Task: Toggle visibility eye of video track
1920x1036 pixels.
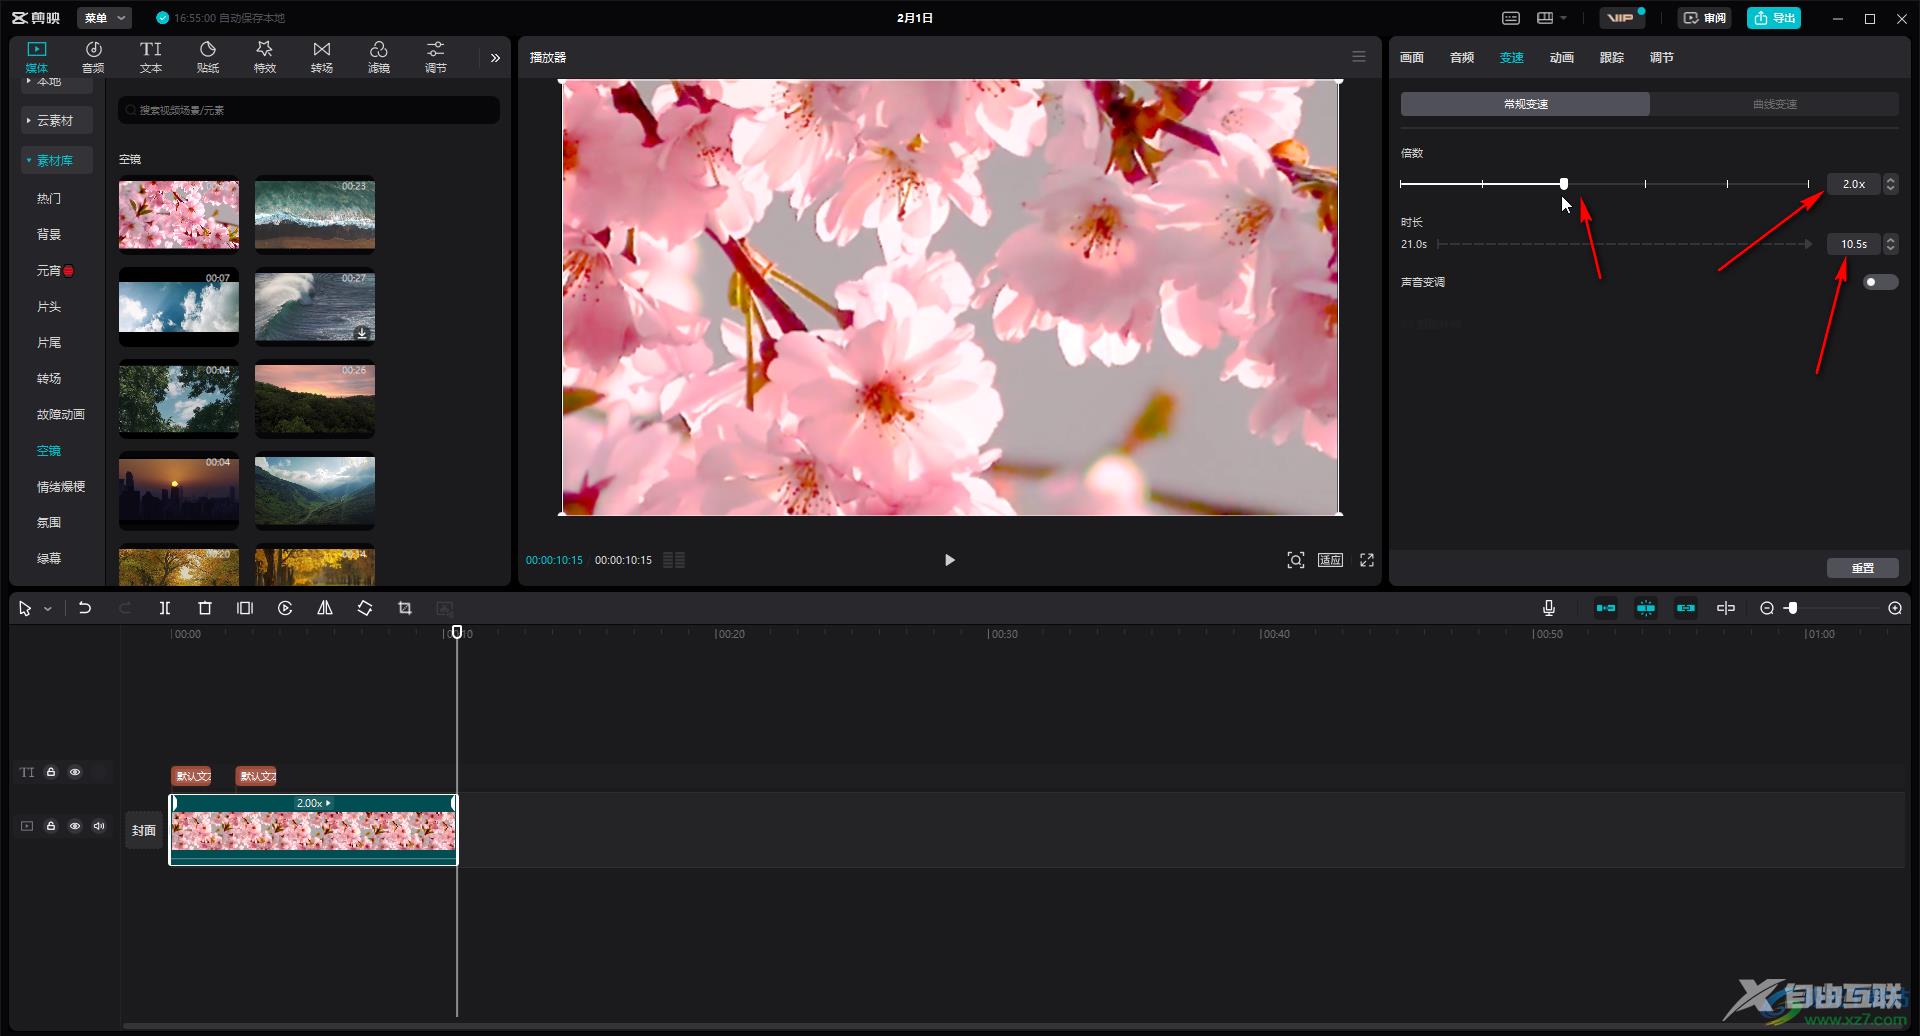Action: [x=75, y=826]
